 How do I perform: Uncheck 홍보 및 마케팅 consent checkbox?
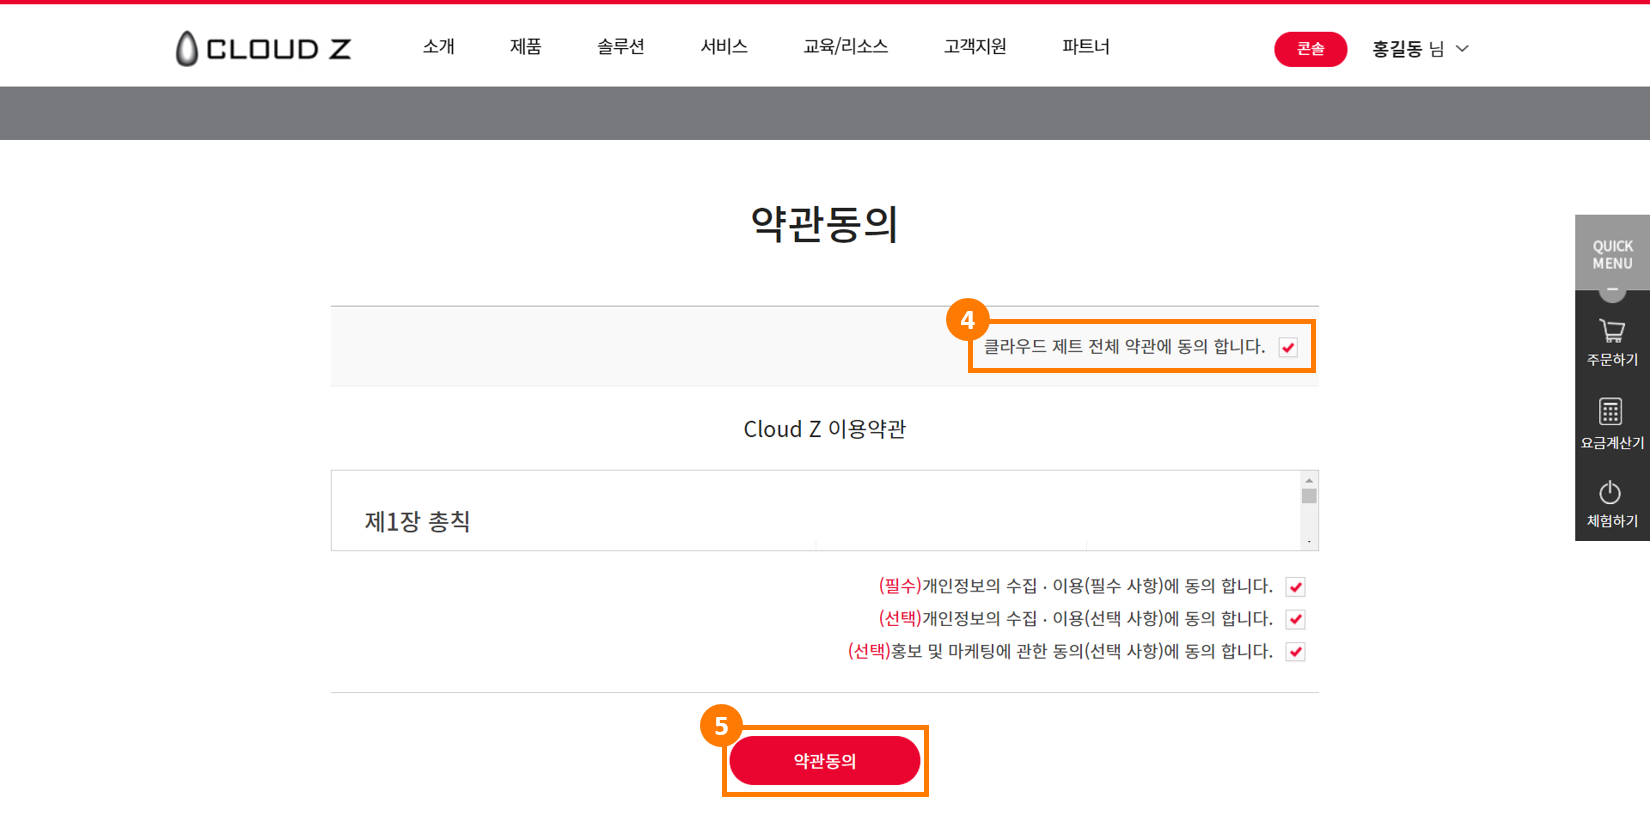pyautogui.click(x=1296, y=652)
